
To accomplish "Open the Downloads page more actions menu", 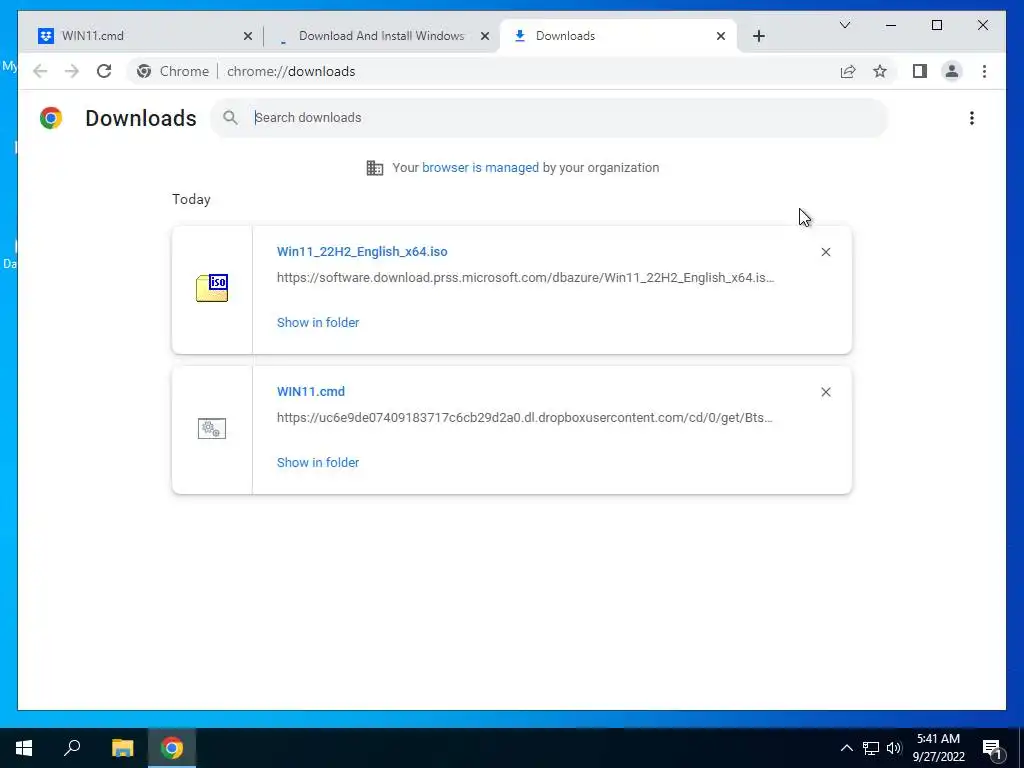I will point(972,118).
